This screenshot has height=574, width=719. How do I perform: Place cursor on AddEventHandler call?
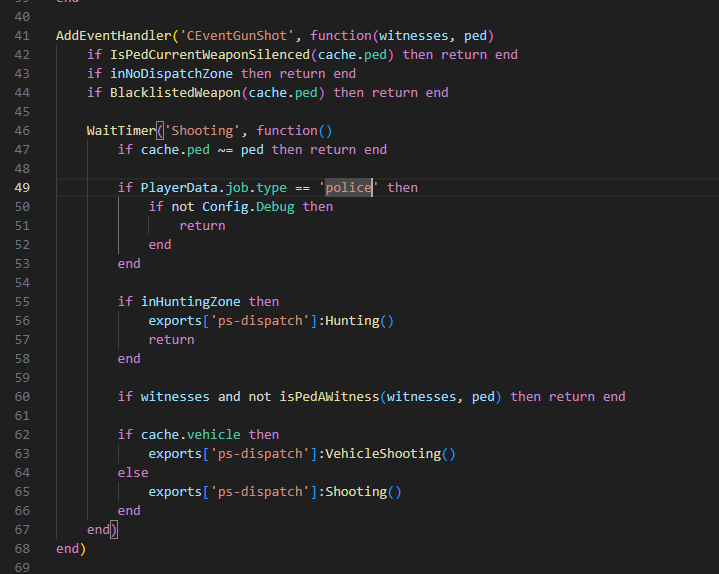114,36
